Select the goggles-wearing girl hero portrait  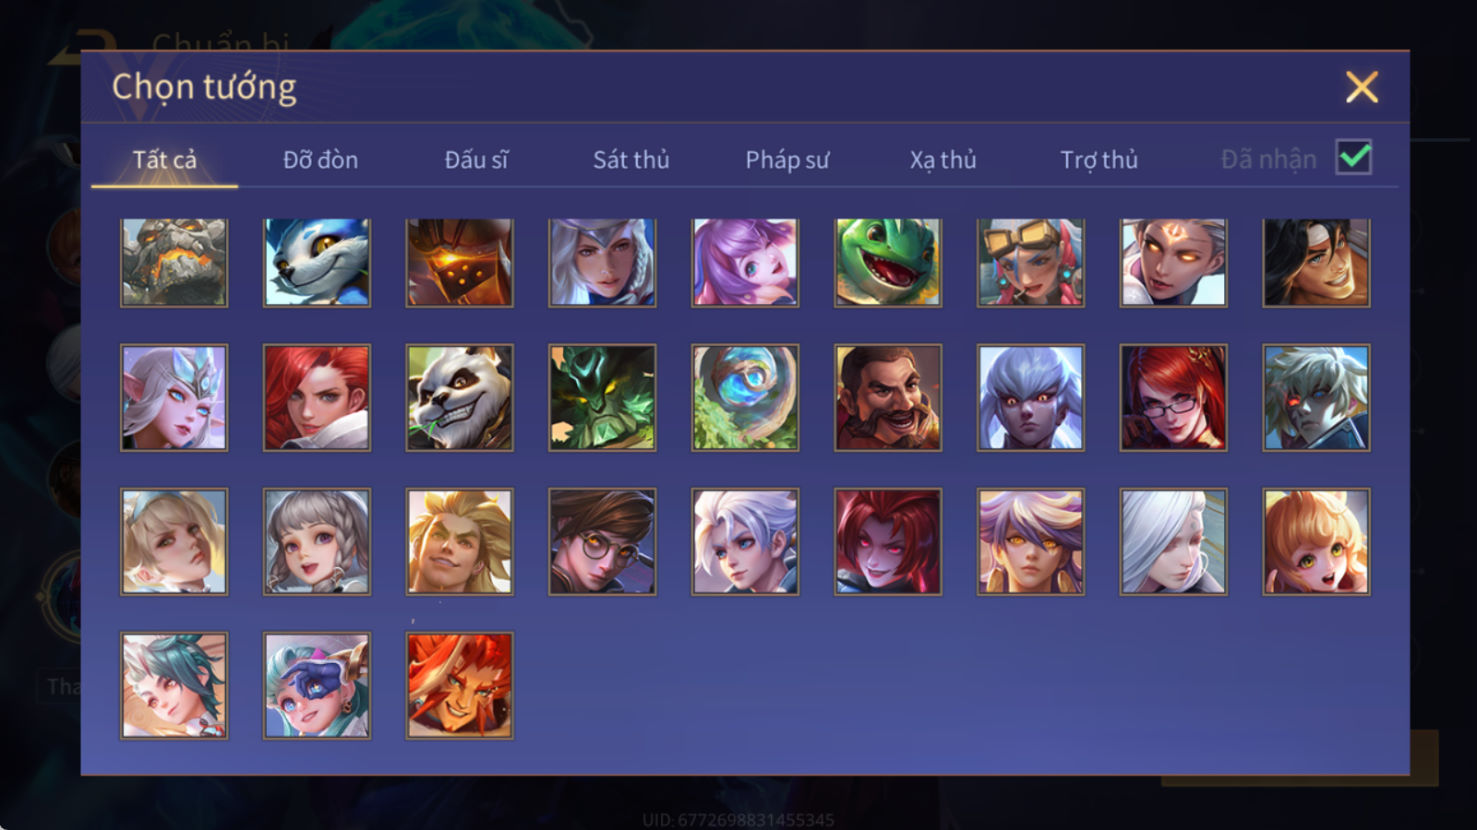click(x=1031, y=262)
